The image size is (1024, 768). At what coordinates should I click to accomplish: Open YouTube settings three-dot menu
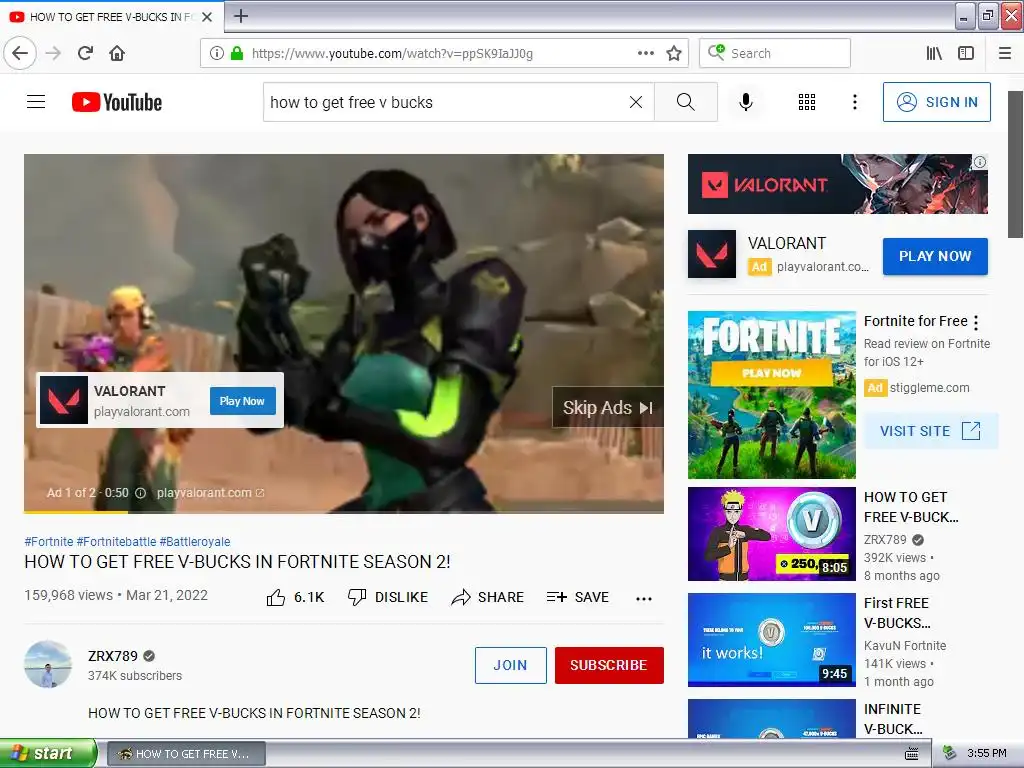[855, 102]
